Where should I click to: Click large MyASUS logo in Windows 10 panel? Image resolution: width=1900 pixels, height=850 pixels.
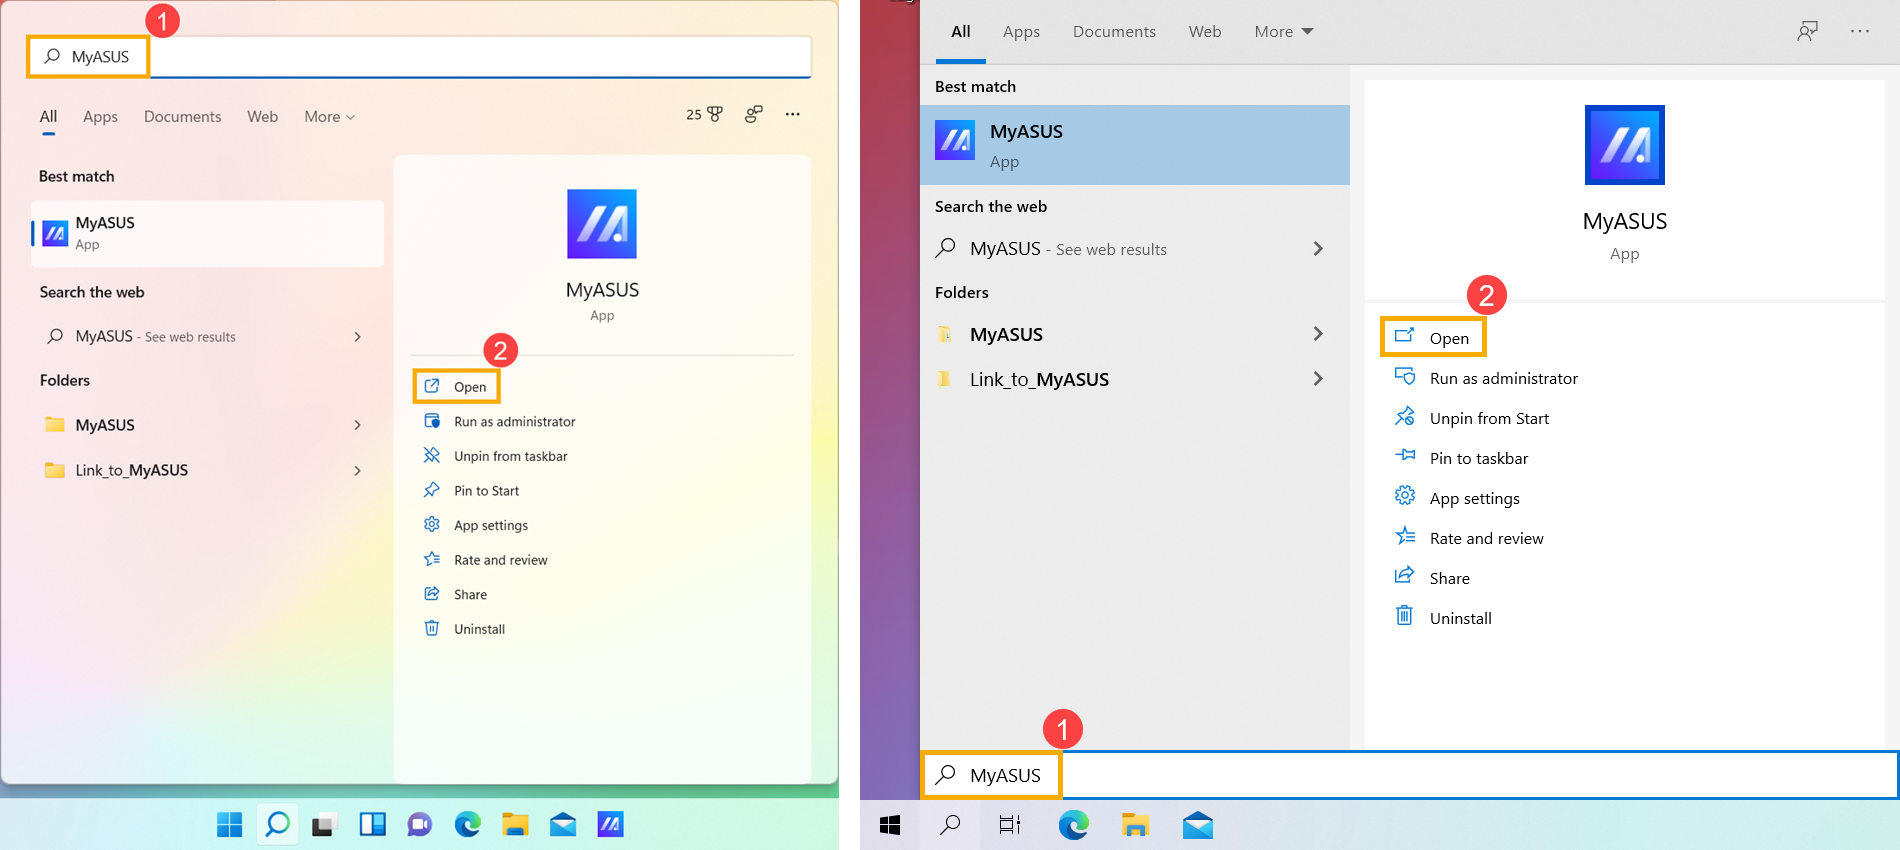[x=1625, y=145]
